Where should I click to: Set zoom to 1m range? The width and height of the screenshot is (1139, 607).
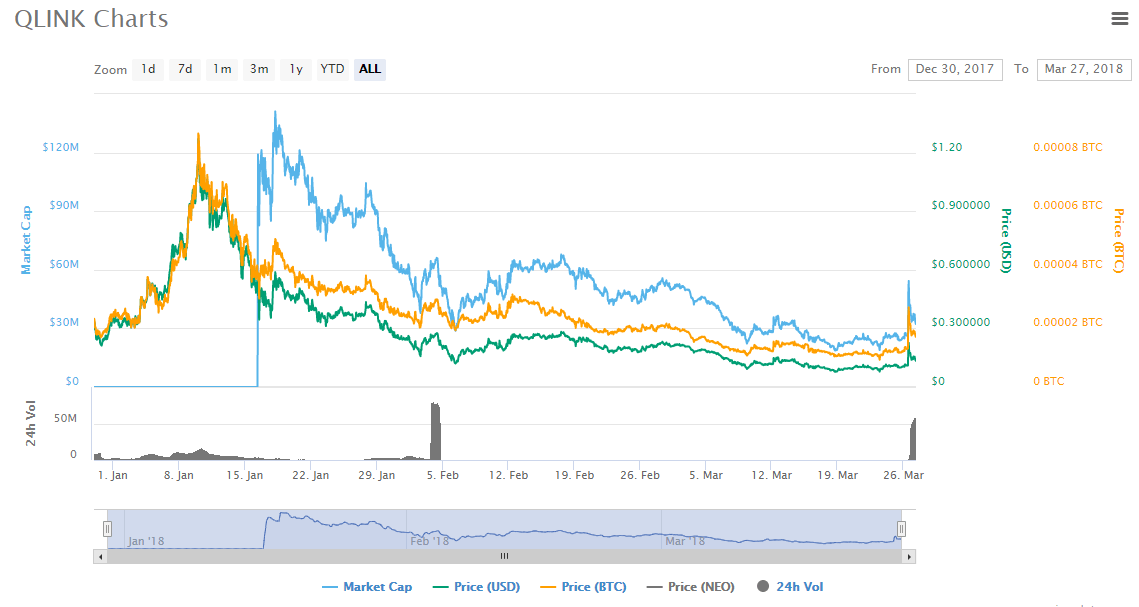[x=222, y=69]
